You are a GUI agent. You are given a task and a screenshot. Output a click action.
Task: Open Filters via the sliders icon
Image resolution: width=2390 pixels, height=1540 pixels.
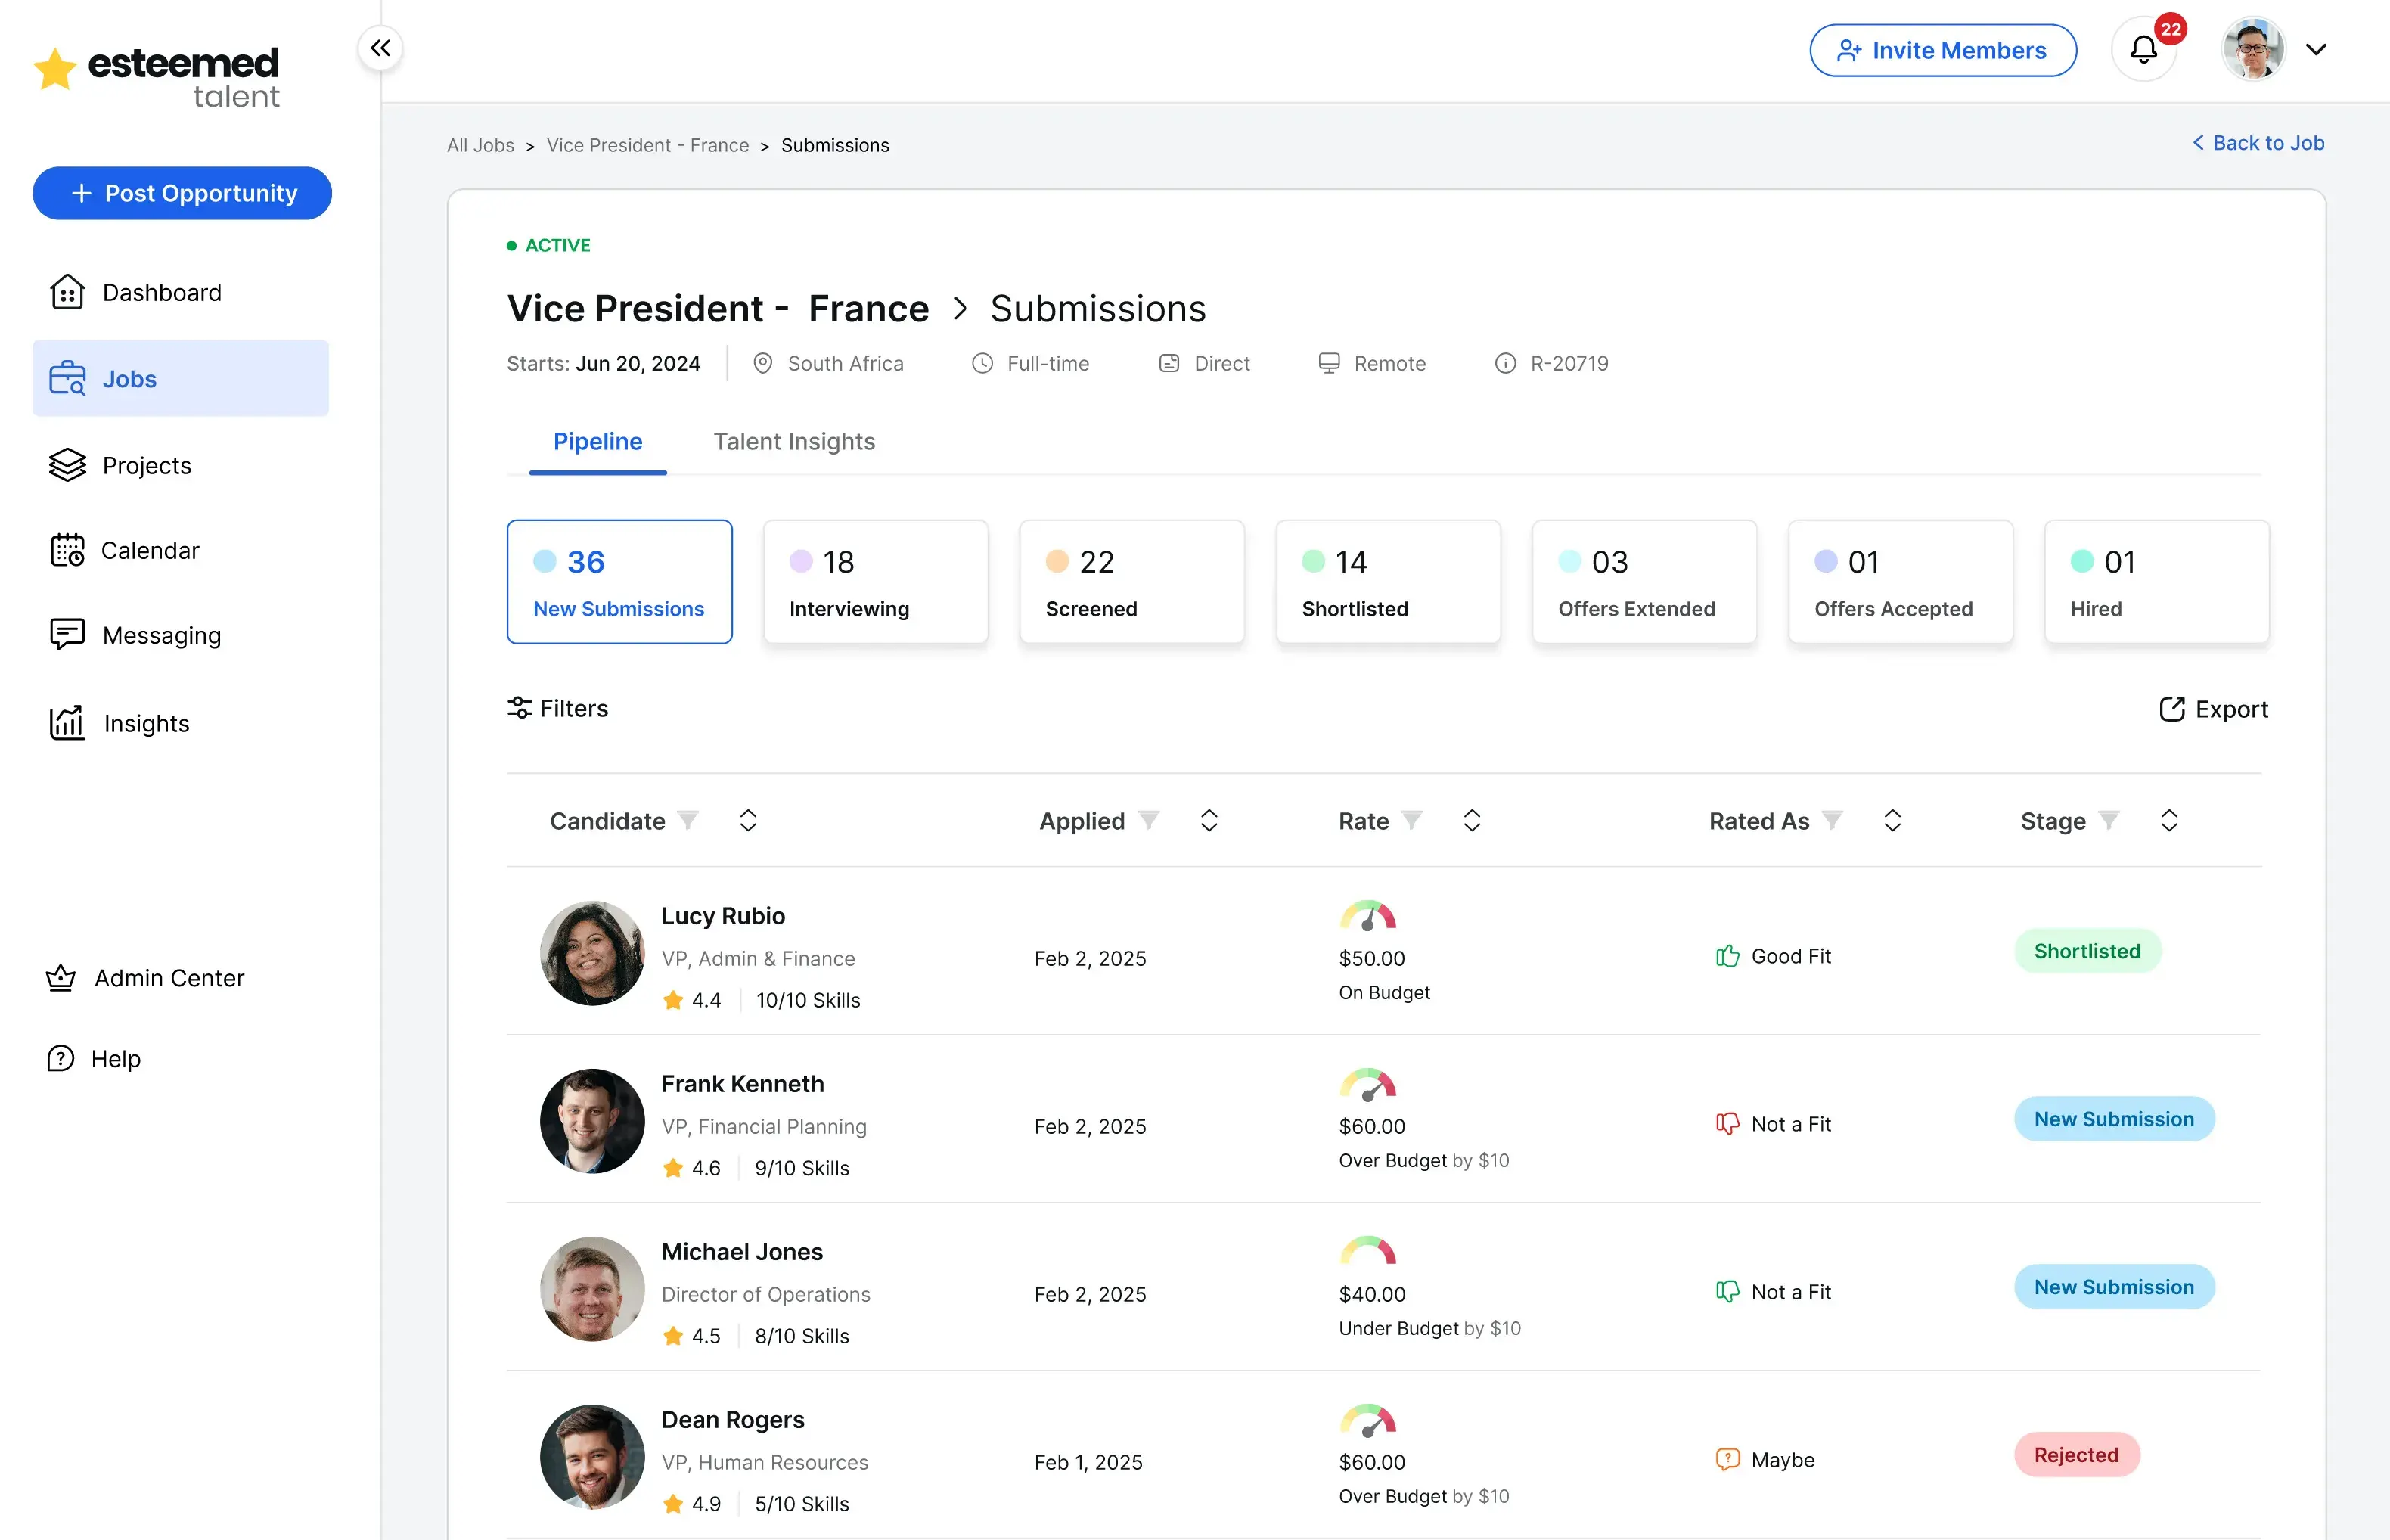click(x=519, y=708)
